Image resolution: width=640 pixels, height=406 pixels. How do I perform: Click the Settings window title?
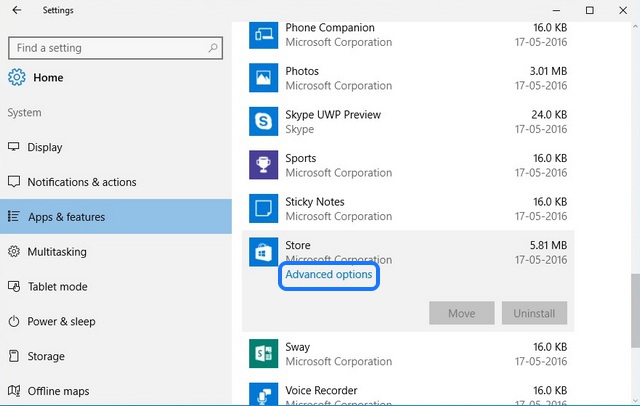(58, 10)
